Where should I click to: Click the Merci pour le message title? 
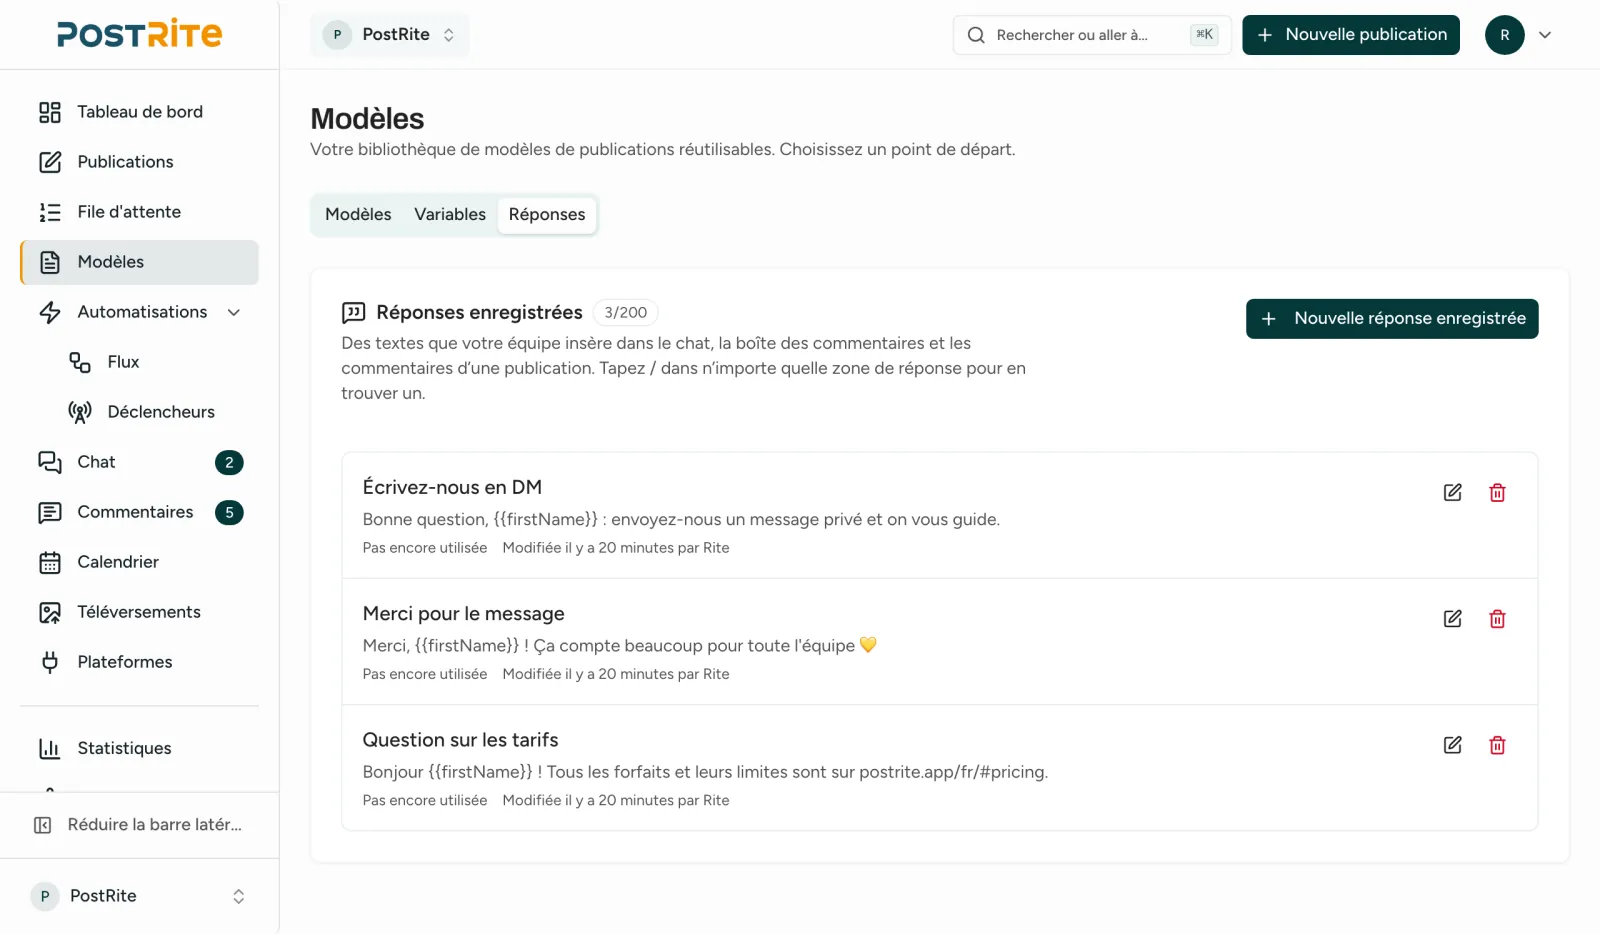tap(464, 614)
